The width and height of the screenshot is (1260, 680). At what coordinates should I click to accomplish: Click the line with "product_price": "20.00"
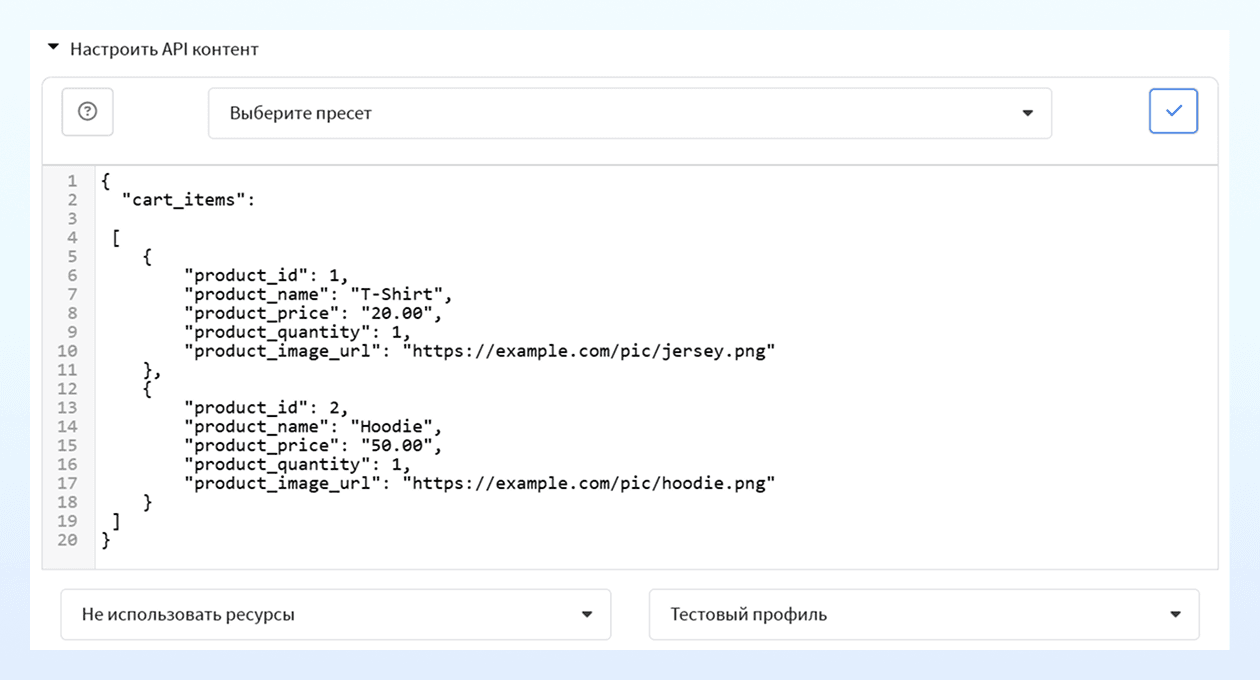[313, 313]
